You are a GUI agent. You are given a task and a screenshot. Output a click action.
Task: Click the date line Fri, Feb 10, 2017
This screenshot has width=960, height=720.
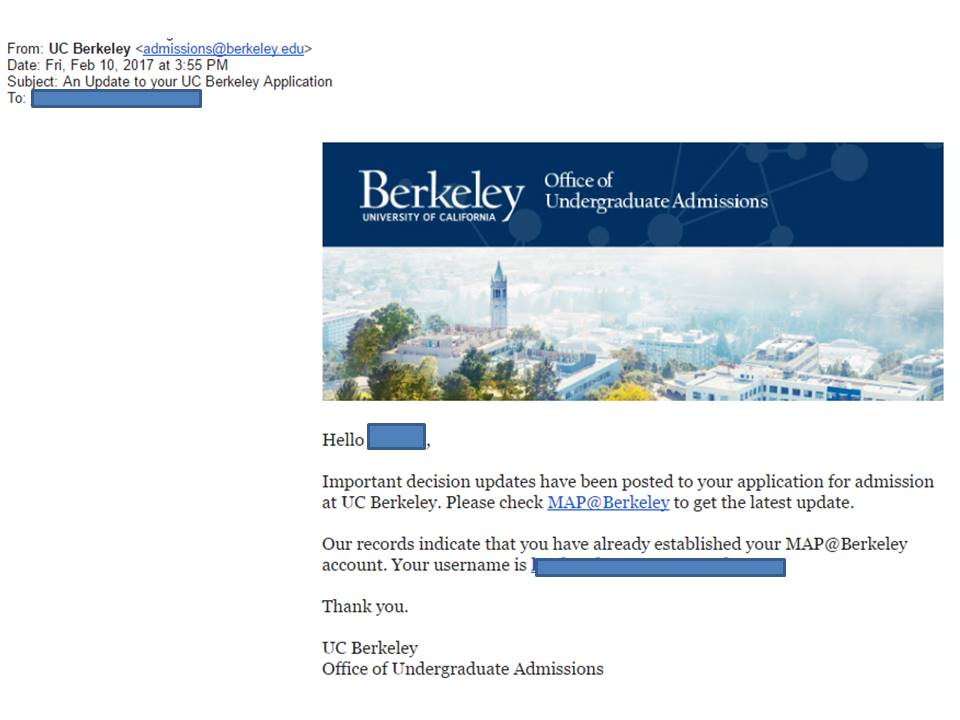coord(118,65)
